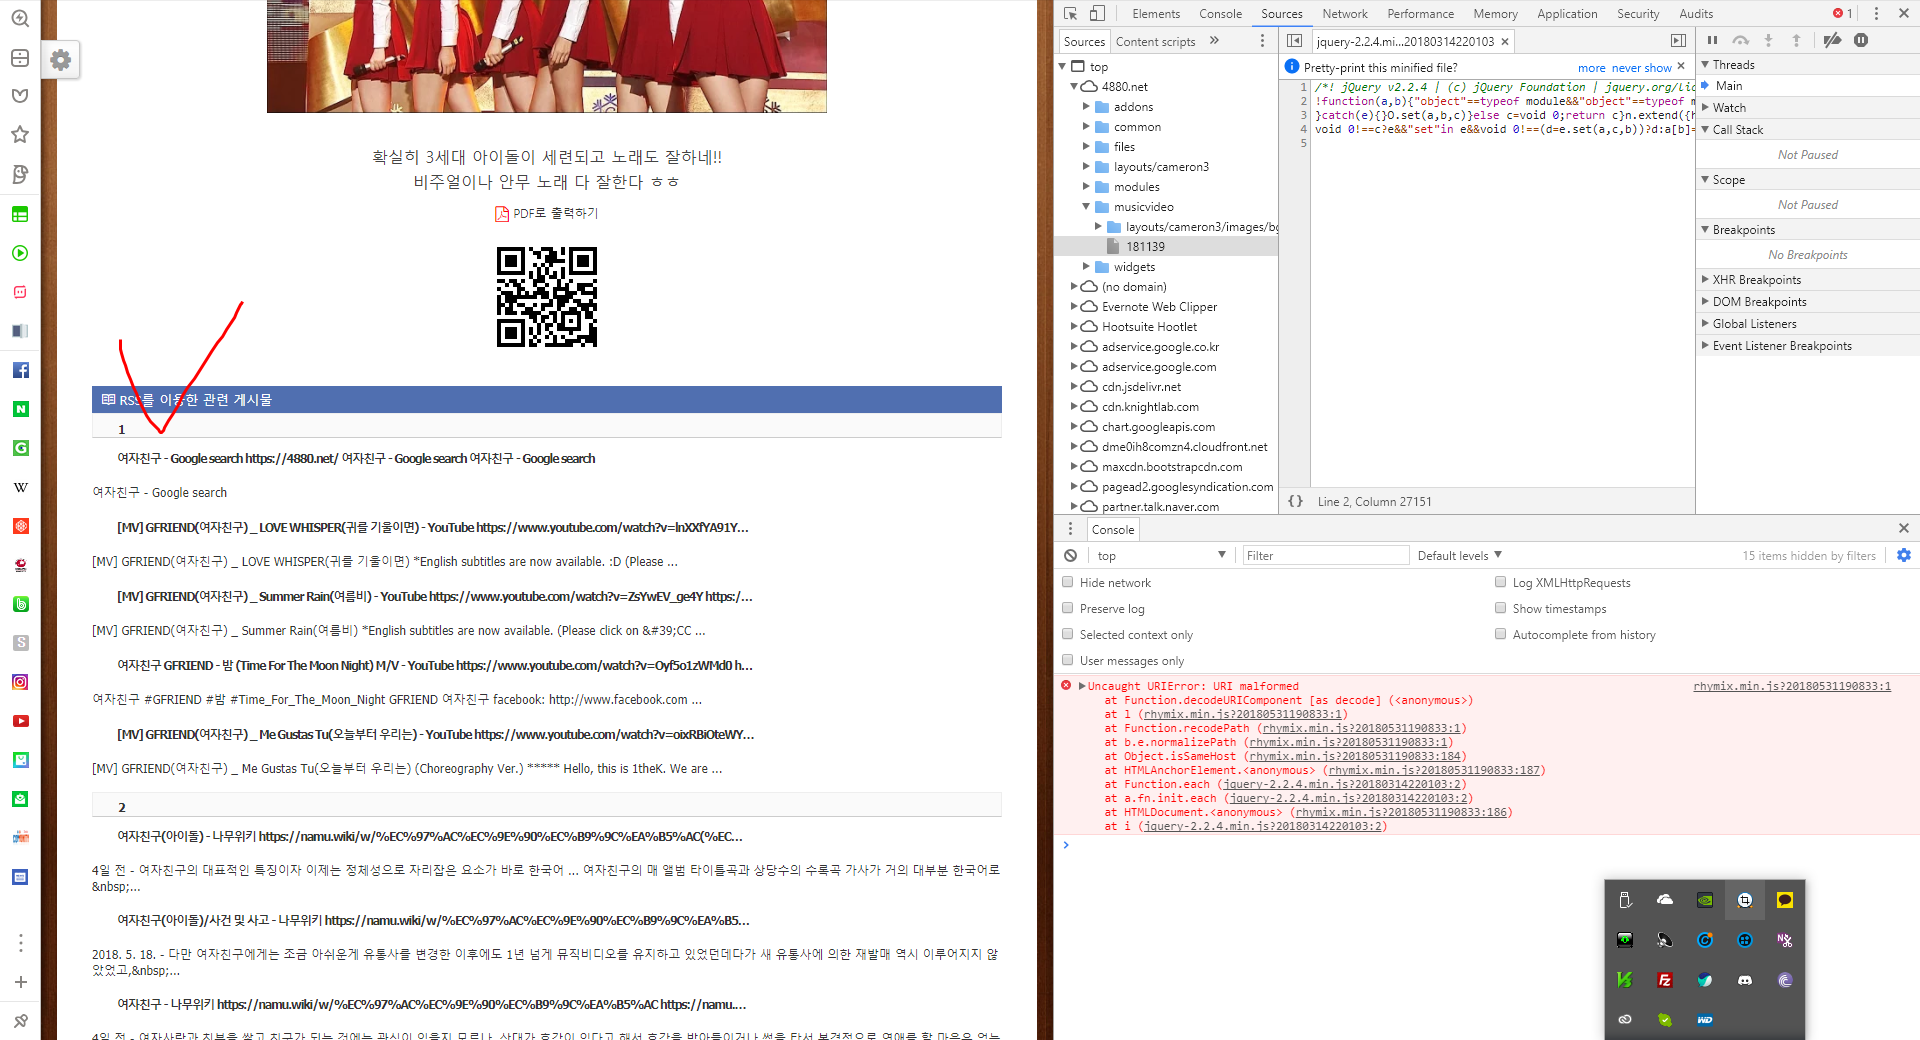Enable Show timestamps checkbox
This screenshot has width=1920, height=1040.
[1500, 608]
